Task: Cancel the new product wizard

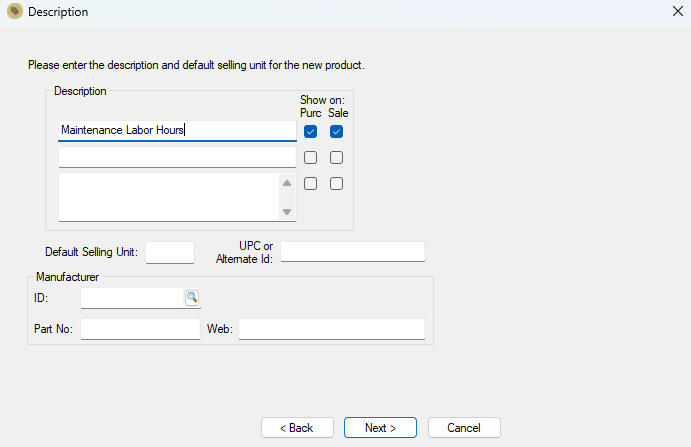Action: (x=464, y=428)
